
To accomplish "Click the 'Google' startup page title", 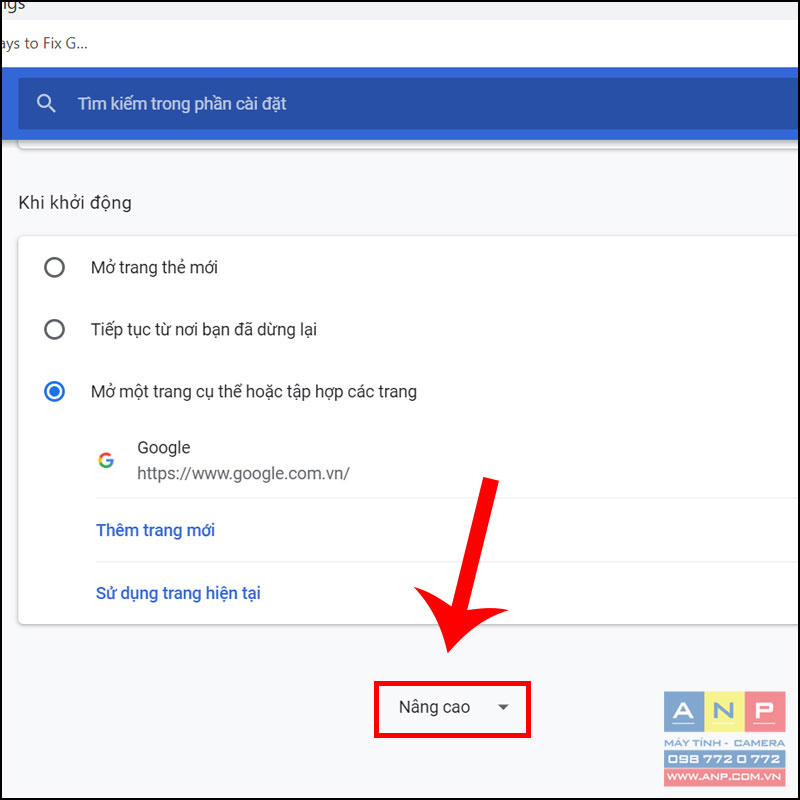I will pyautogui.click(x=164, y=447).
